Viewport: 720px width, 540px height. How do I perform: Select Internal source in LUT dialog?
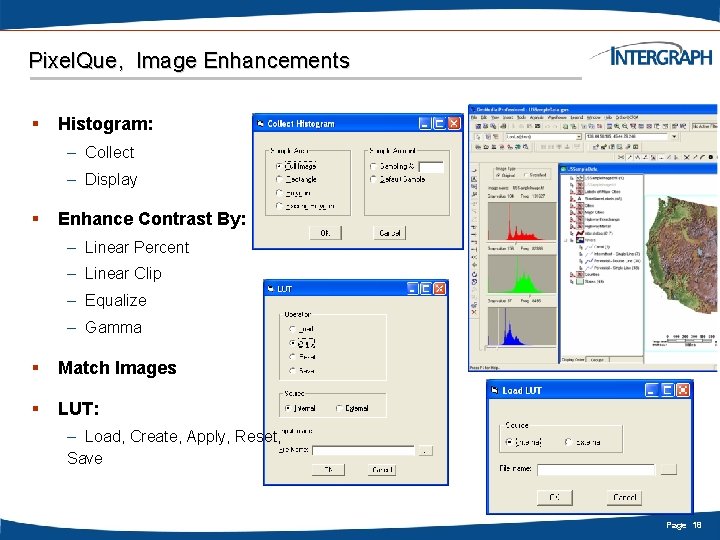click(x=288, y=408)
